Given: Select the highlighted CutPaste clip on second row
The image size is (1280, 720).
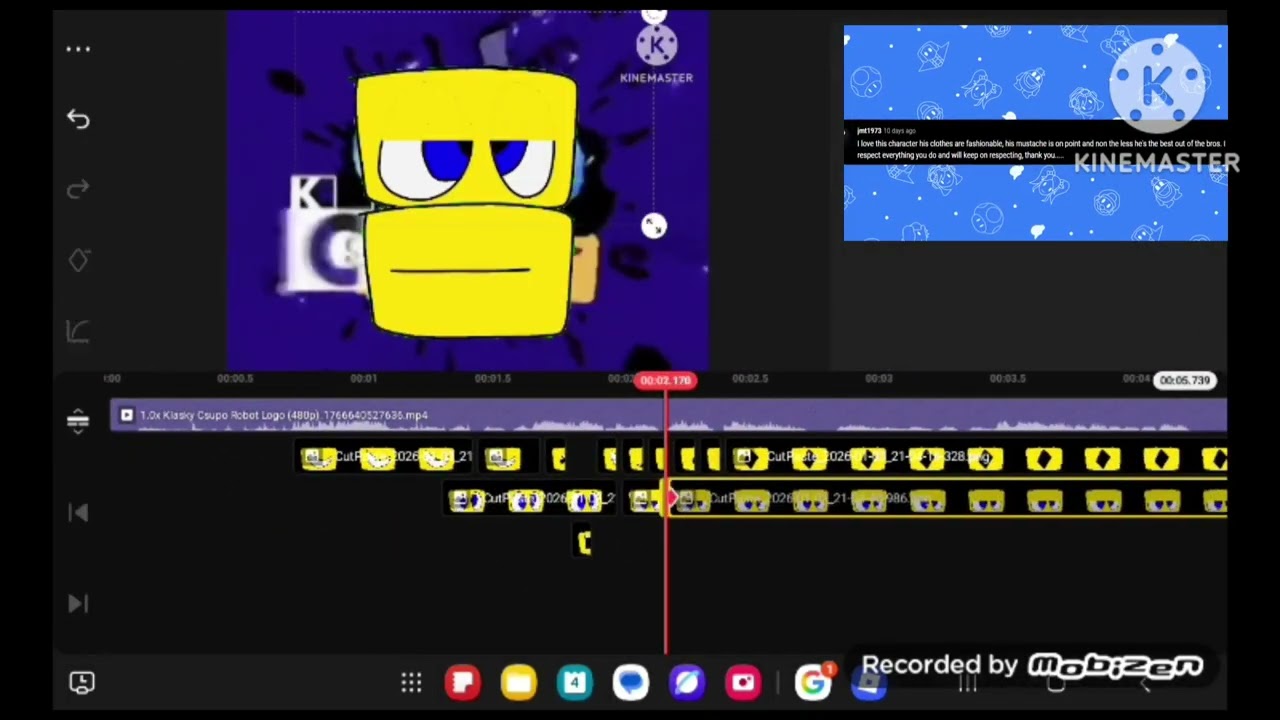Looking at the screenshot, I should pyautogui.click(x=948, y=500).
